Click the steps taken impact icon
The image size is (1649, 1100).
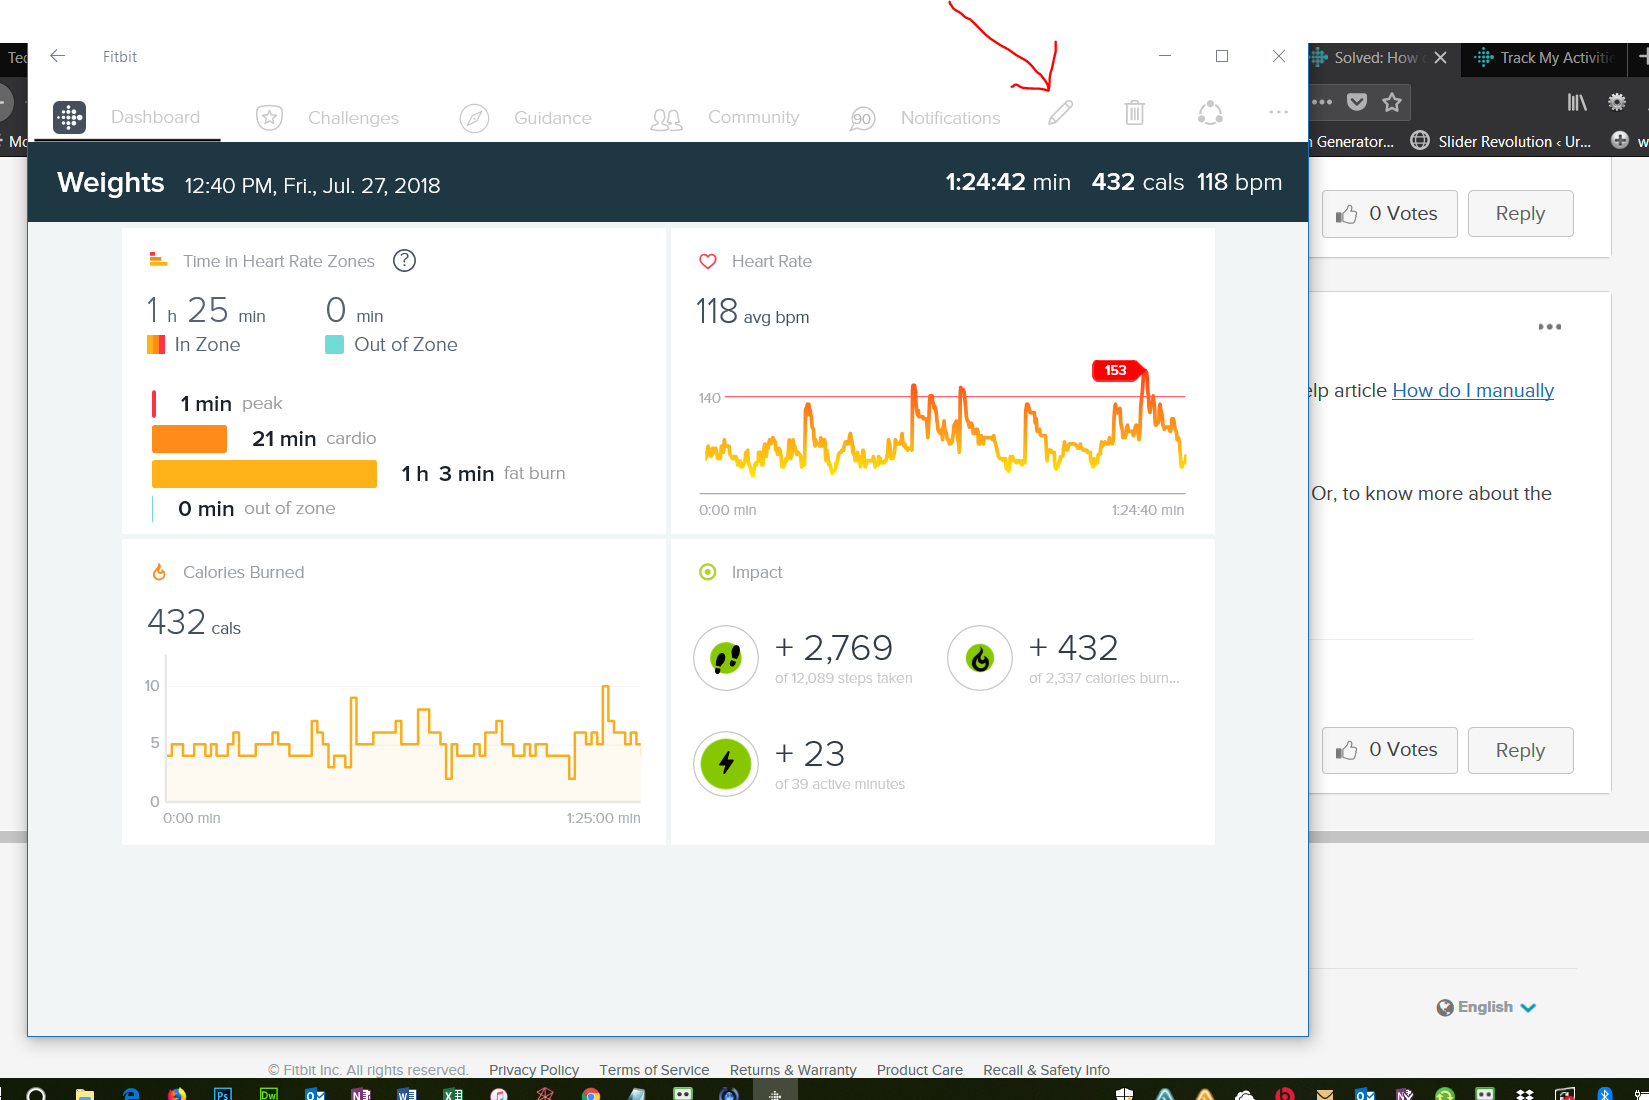[x=726, y=658]
